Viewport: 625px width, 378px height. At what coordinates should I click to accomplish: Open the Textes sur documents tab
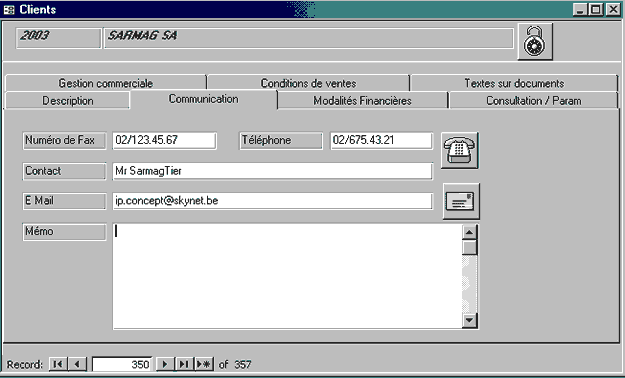pyautogui.click(x=514, y=83)
